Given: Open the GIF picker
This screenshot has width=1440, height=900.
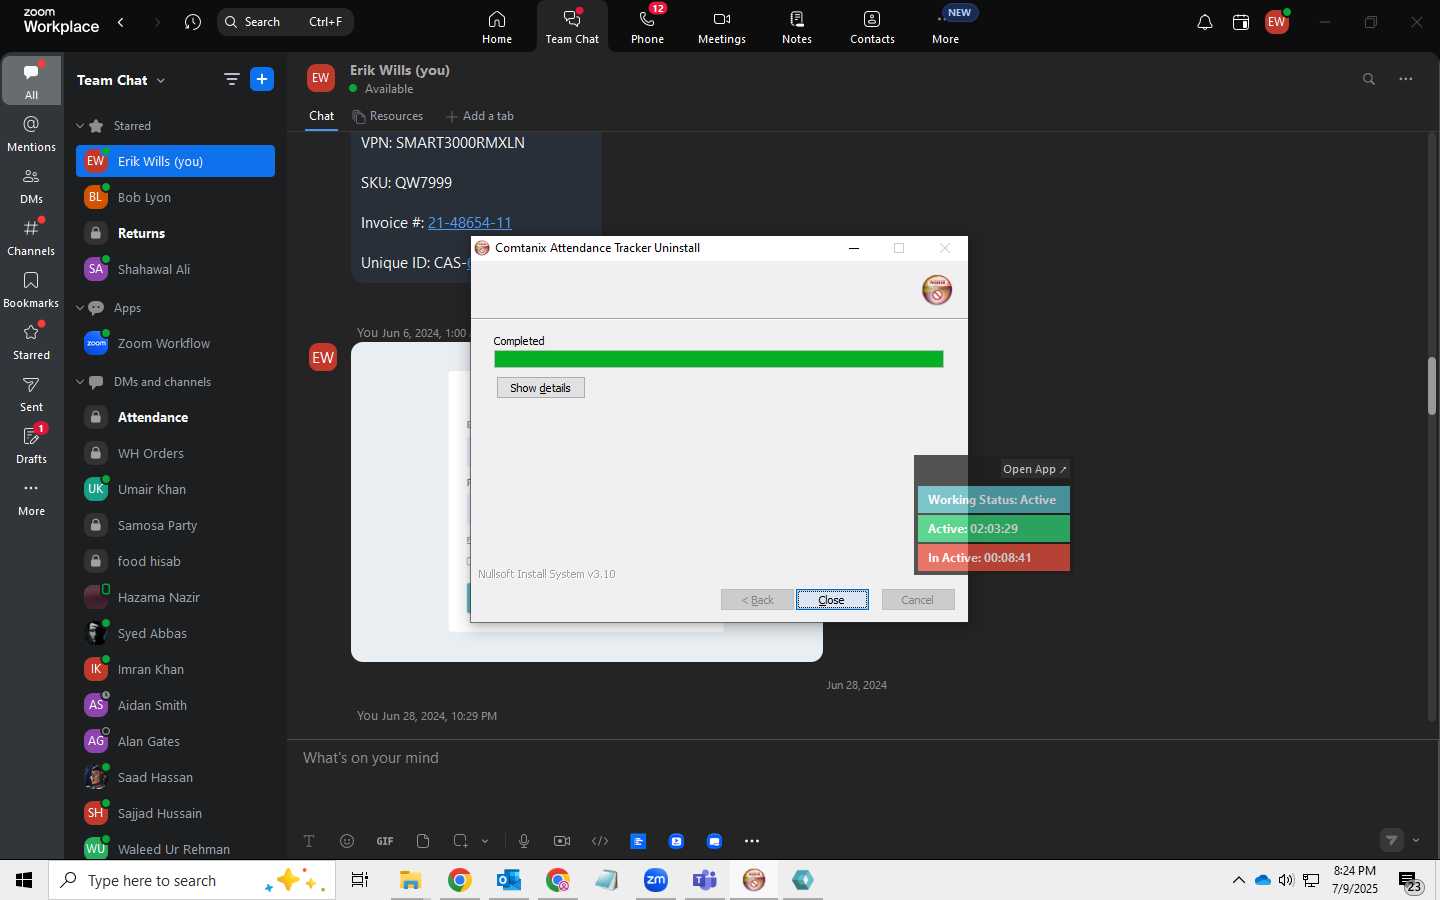Looking at the screenshot, I should point(385,841).
